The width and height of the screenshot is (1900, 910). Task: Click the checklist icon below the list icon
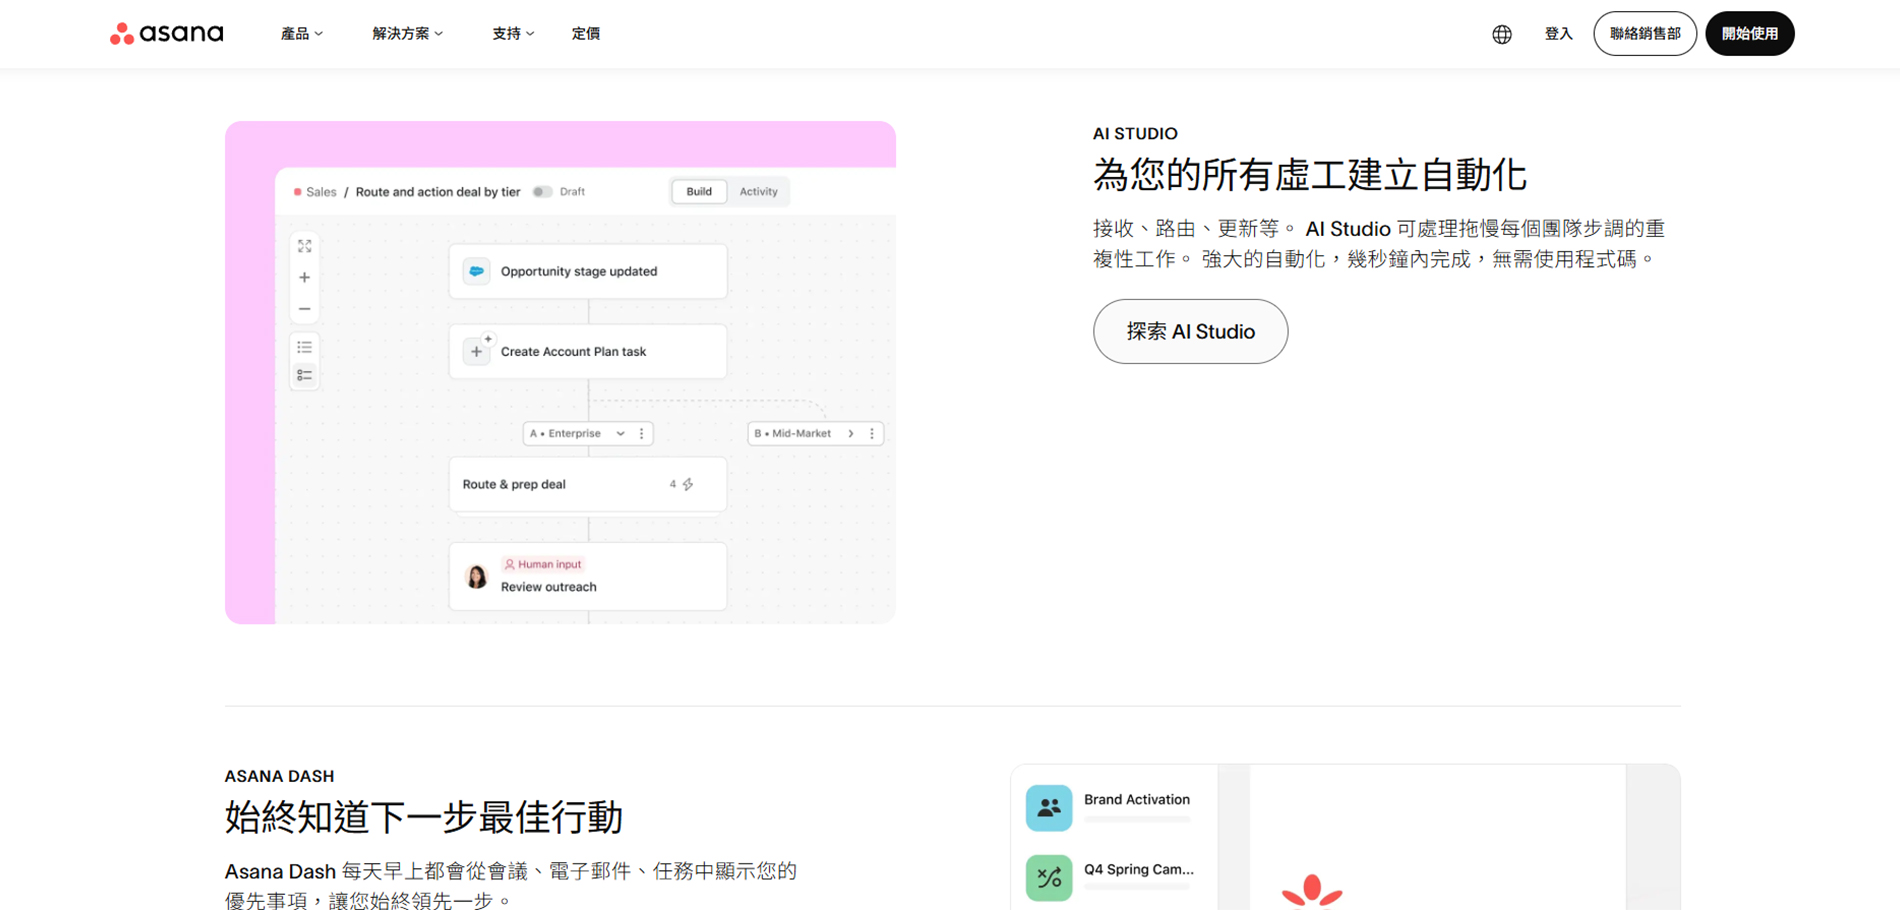point(305,375)
